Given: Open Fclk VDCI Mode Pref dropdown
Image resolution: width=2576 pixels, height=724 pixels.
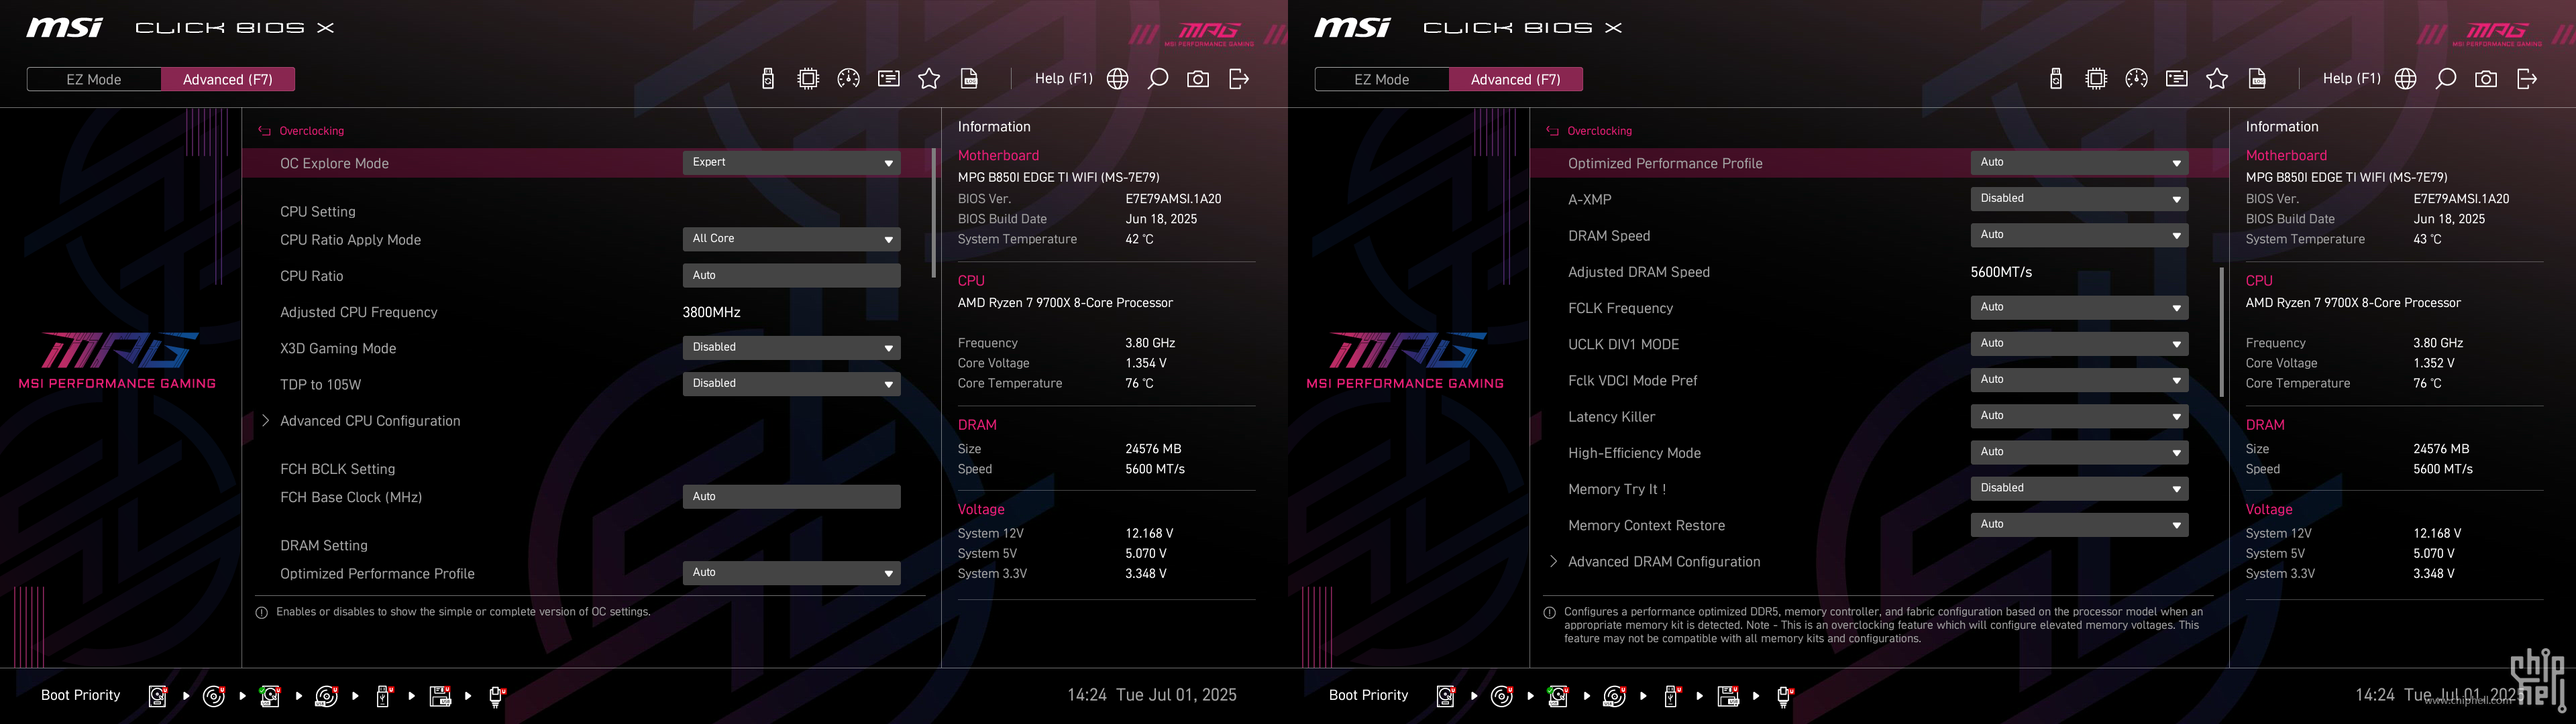Looking at the screenshot, I should pos(2079,380).
